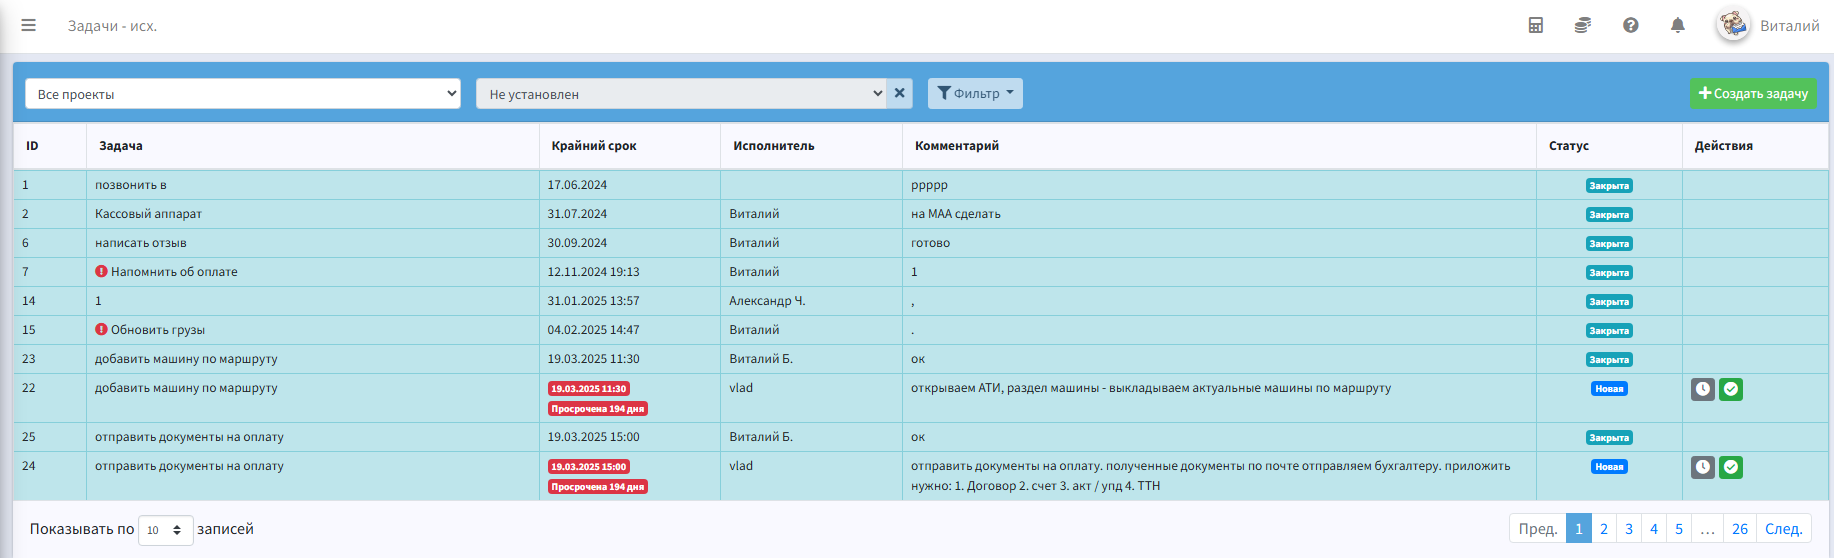The image size is (1834, 558).
Task: Open the Виталий user avatar menu
Action: pos(1768,26)
